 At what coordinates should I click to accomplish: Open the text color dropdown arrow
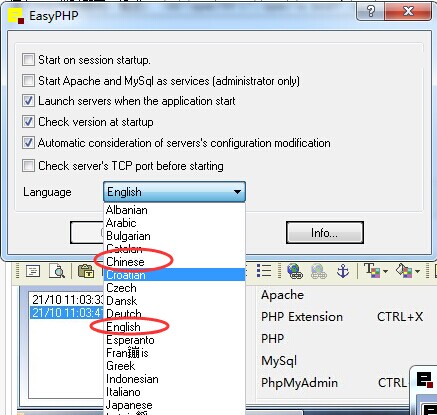(x=385, y=271)
